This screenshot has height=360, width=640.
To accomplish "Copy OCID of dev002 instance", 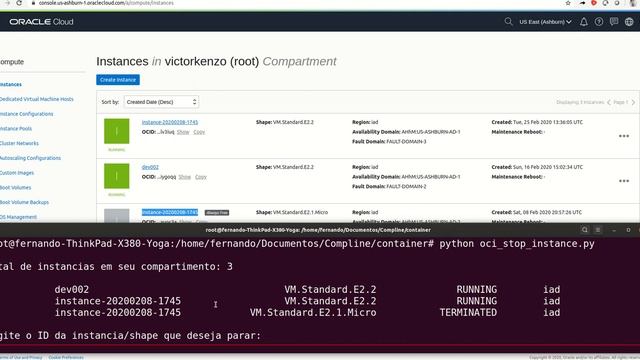I will coord(201,177).
